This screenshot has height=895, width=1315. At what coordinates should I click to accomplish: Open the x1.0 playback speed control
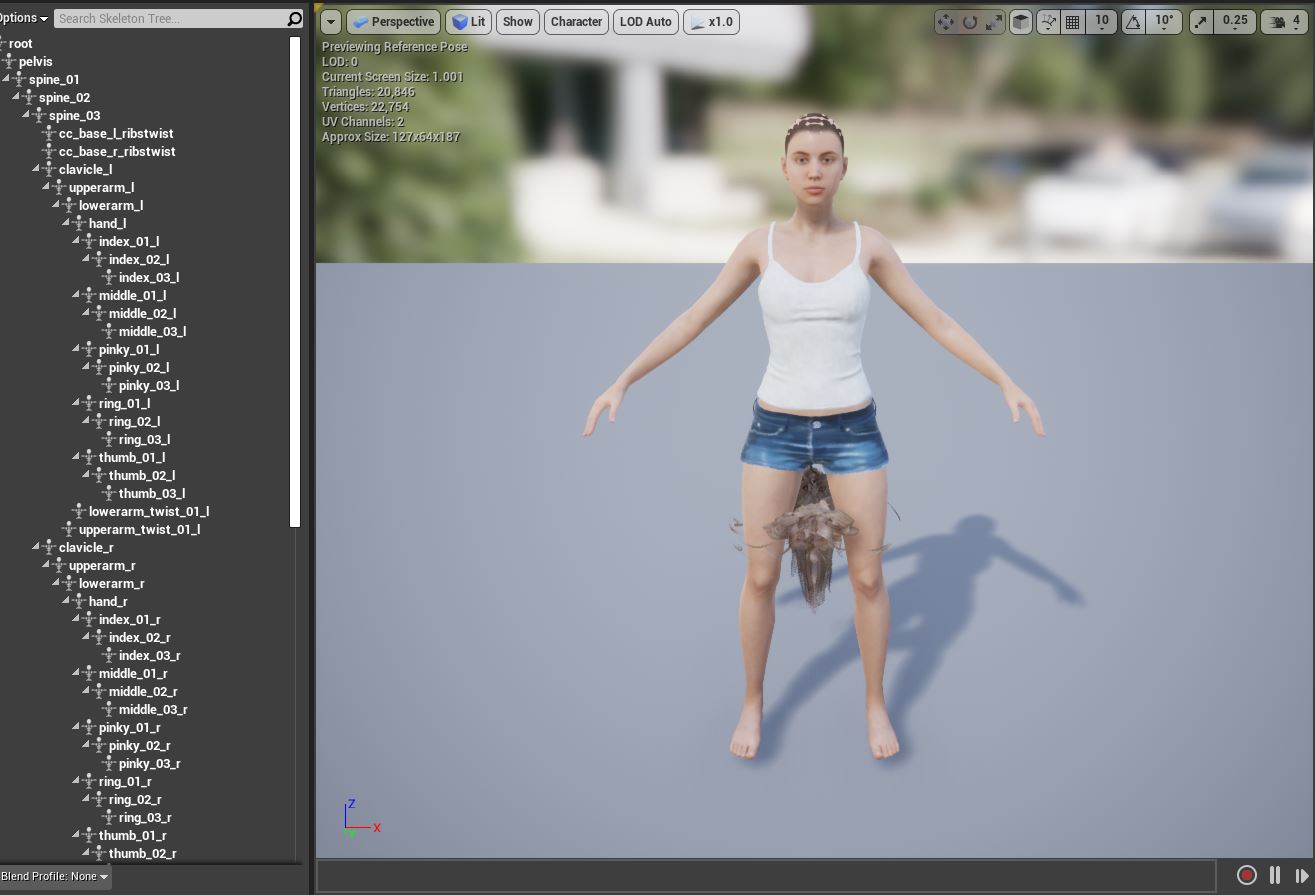tap(711, 22)
